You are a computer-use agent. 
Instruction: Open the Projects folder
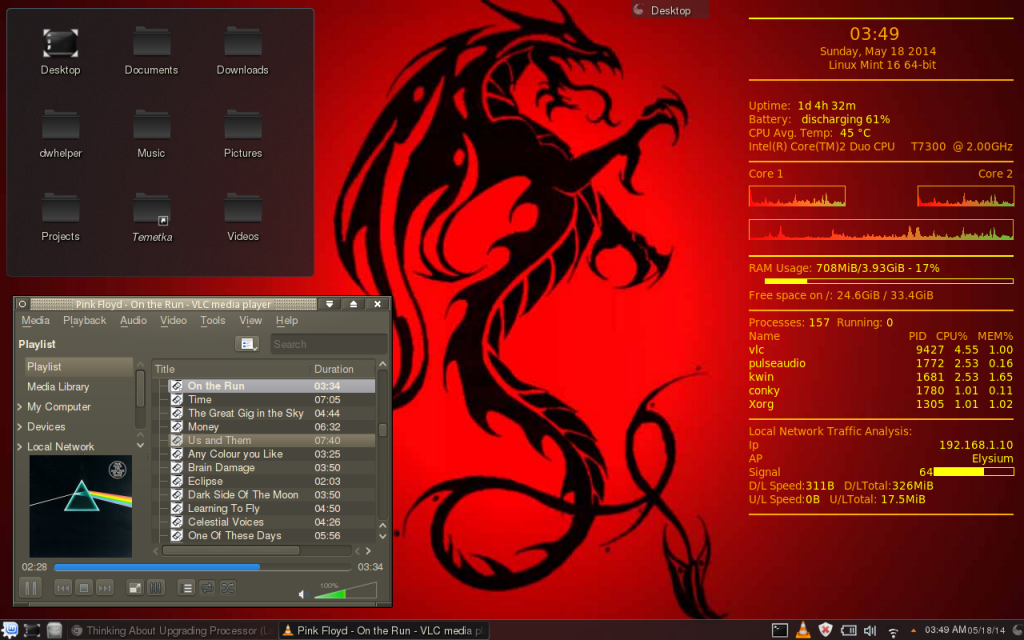pyautogui.click(x=60, y=218)
